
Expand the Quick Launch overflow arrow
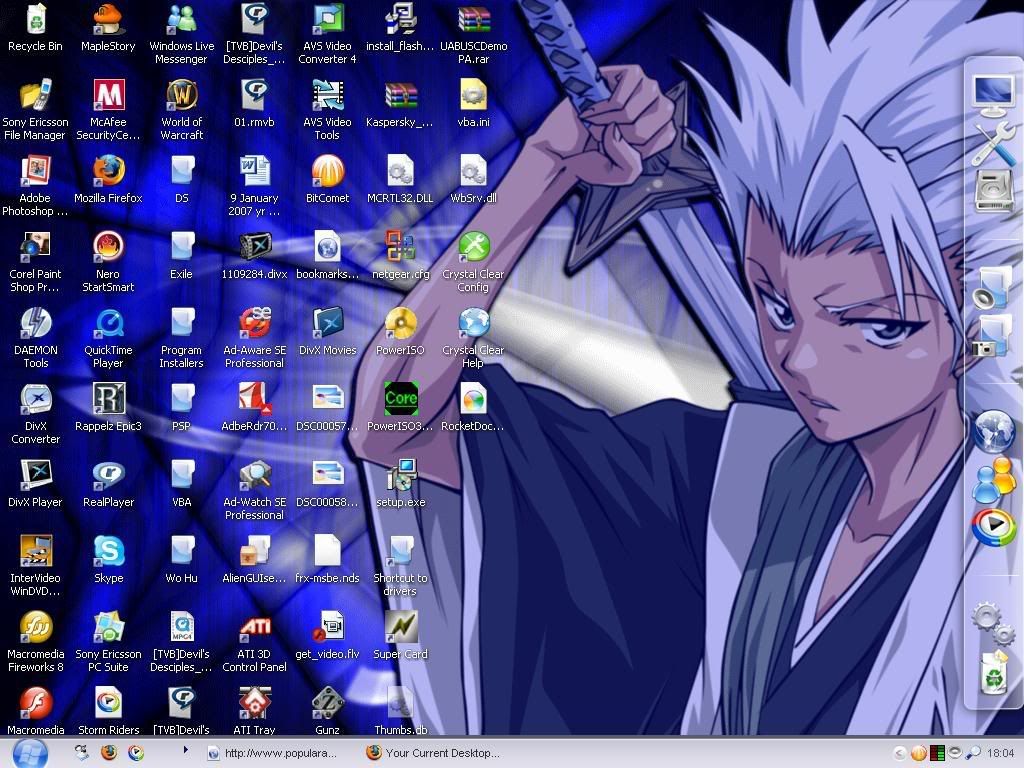185,750
